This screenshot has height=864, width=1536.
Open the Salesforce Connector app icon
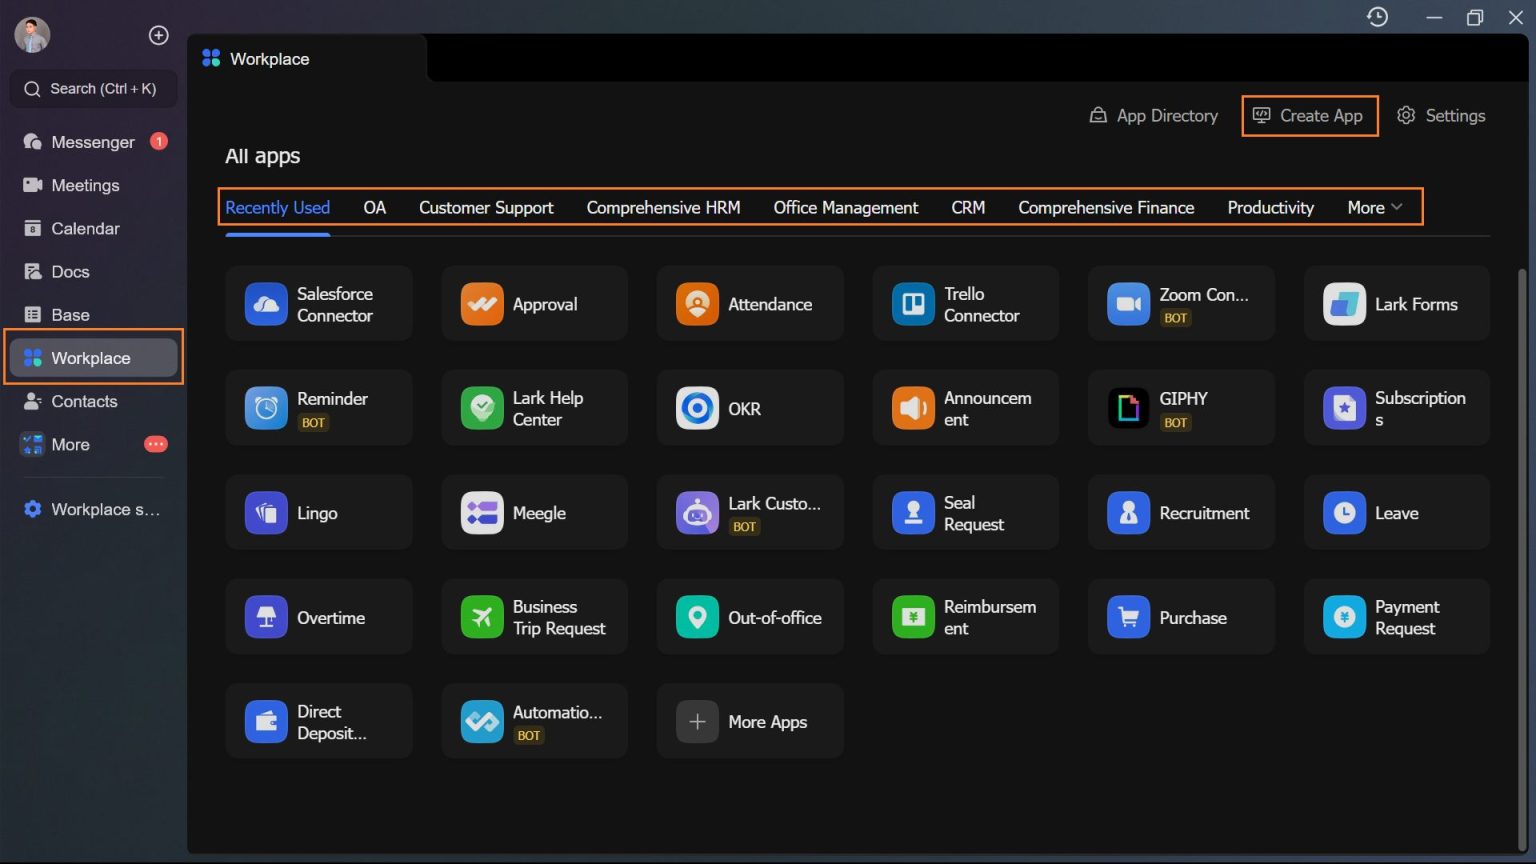point(266,304)
